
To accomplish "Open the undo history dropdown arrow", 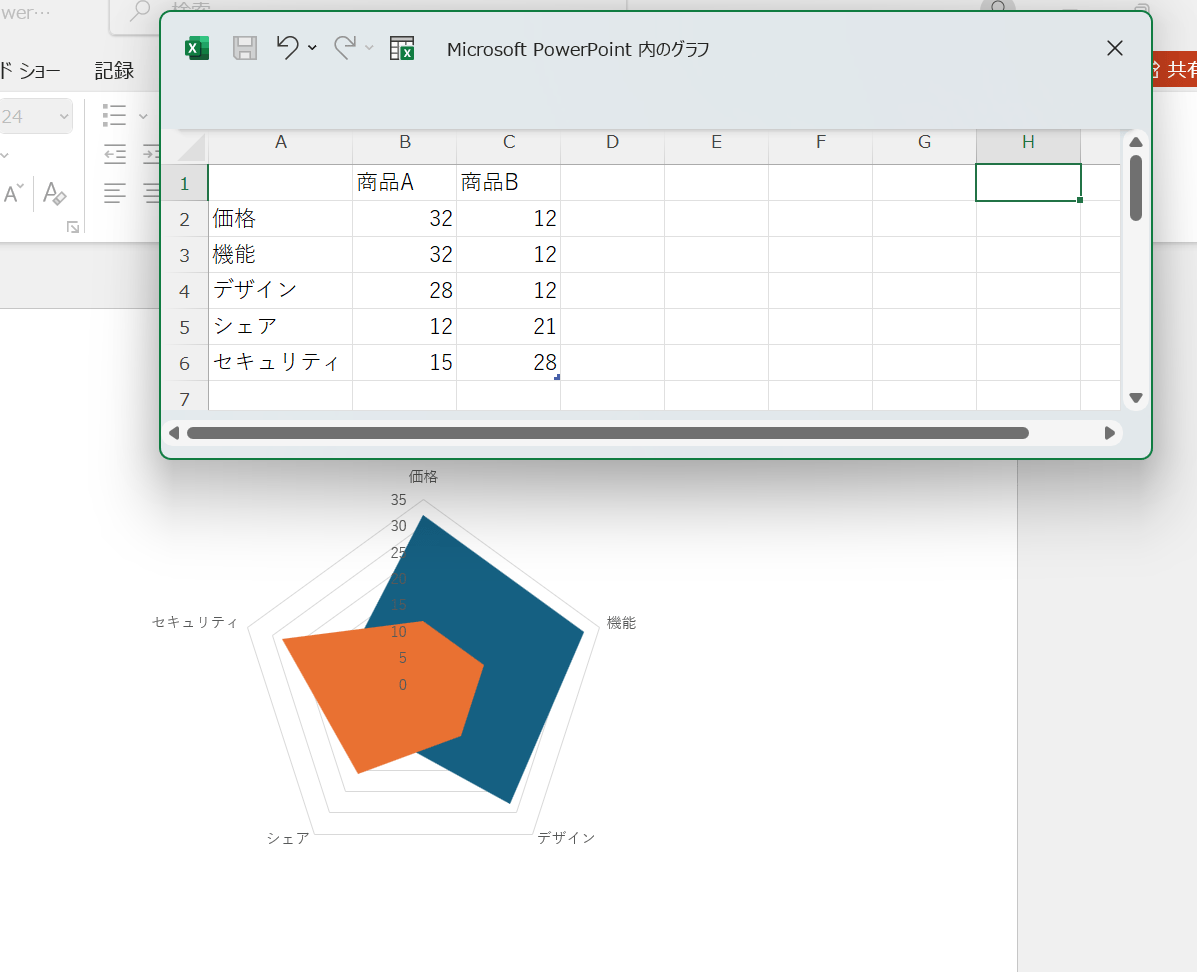I will pyautogui.click(x=312, y=48).
